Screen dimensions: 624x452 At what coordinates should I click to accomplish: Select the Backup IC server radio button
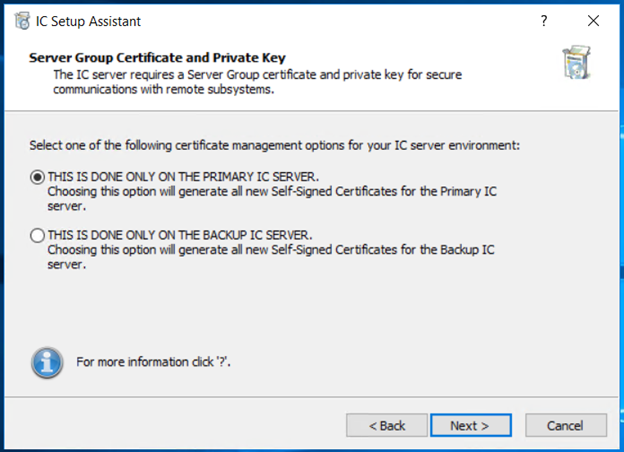38,236
